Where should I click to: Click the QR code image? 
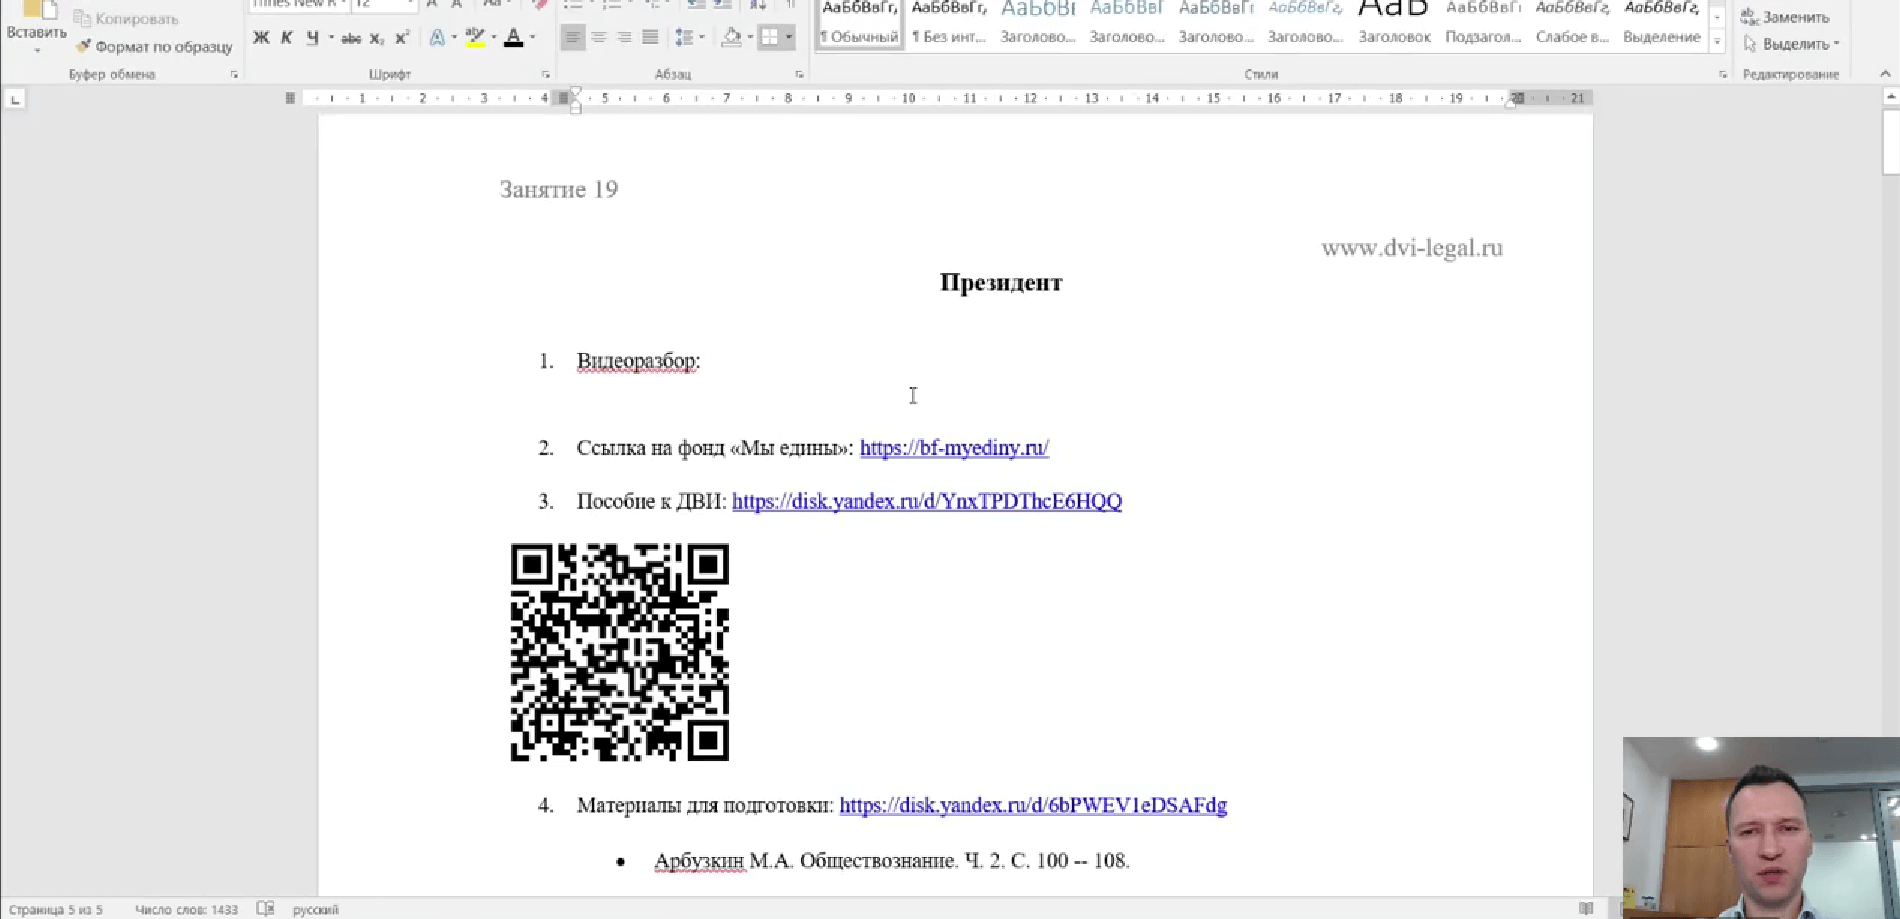coord(620,652)
